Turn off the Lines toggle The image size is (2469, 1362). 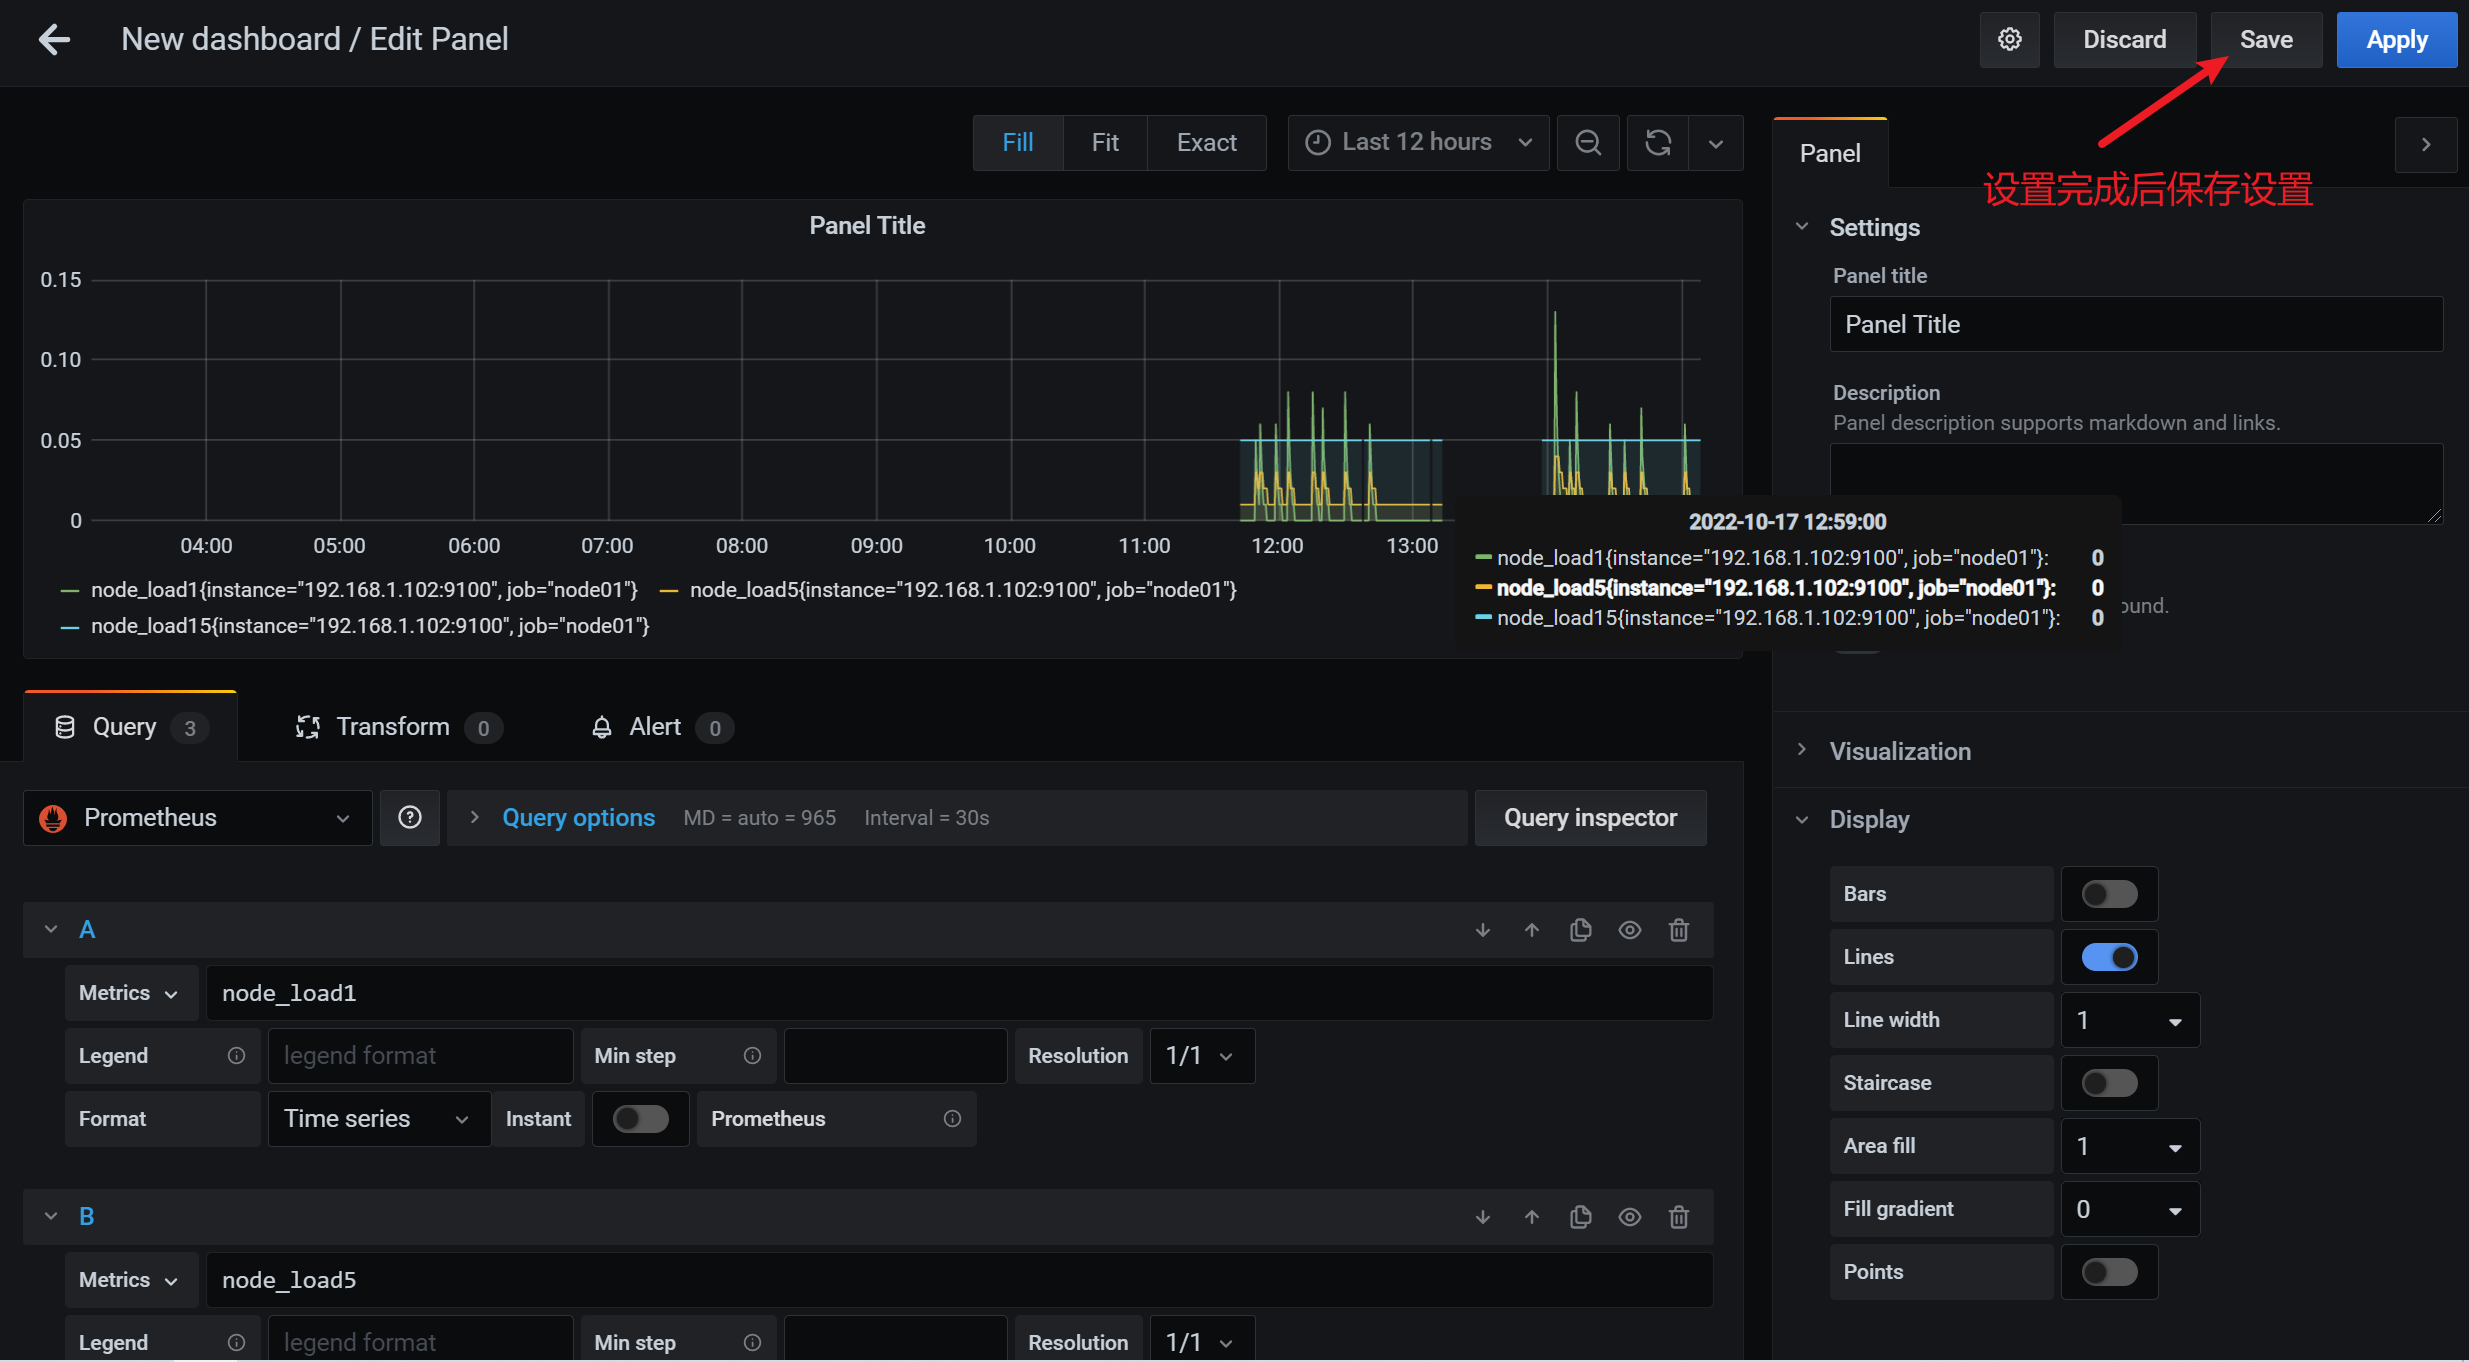[x=2109, y=957]
